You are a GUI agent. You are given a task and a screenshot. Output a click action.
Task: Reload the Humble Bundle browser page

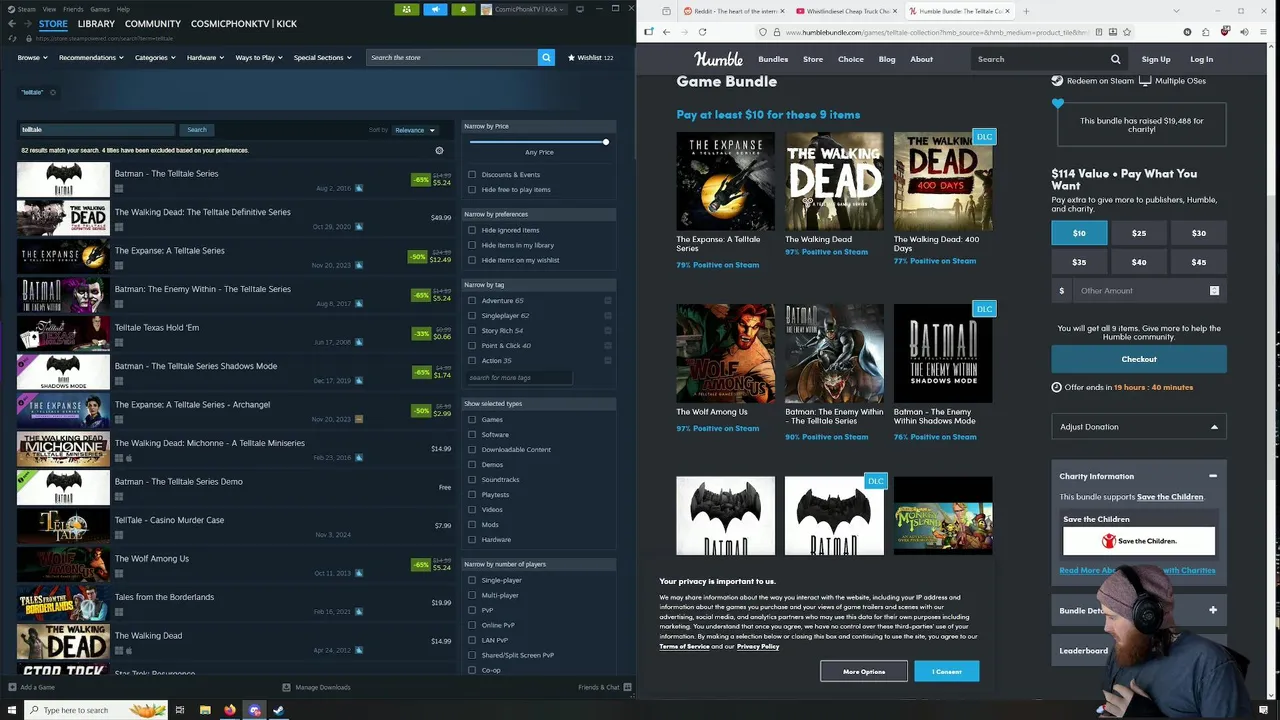(x=702, y=32)
